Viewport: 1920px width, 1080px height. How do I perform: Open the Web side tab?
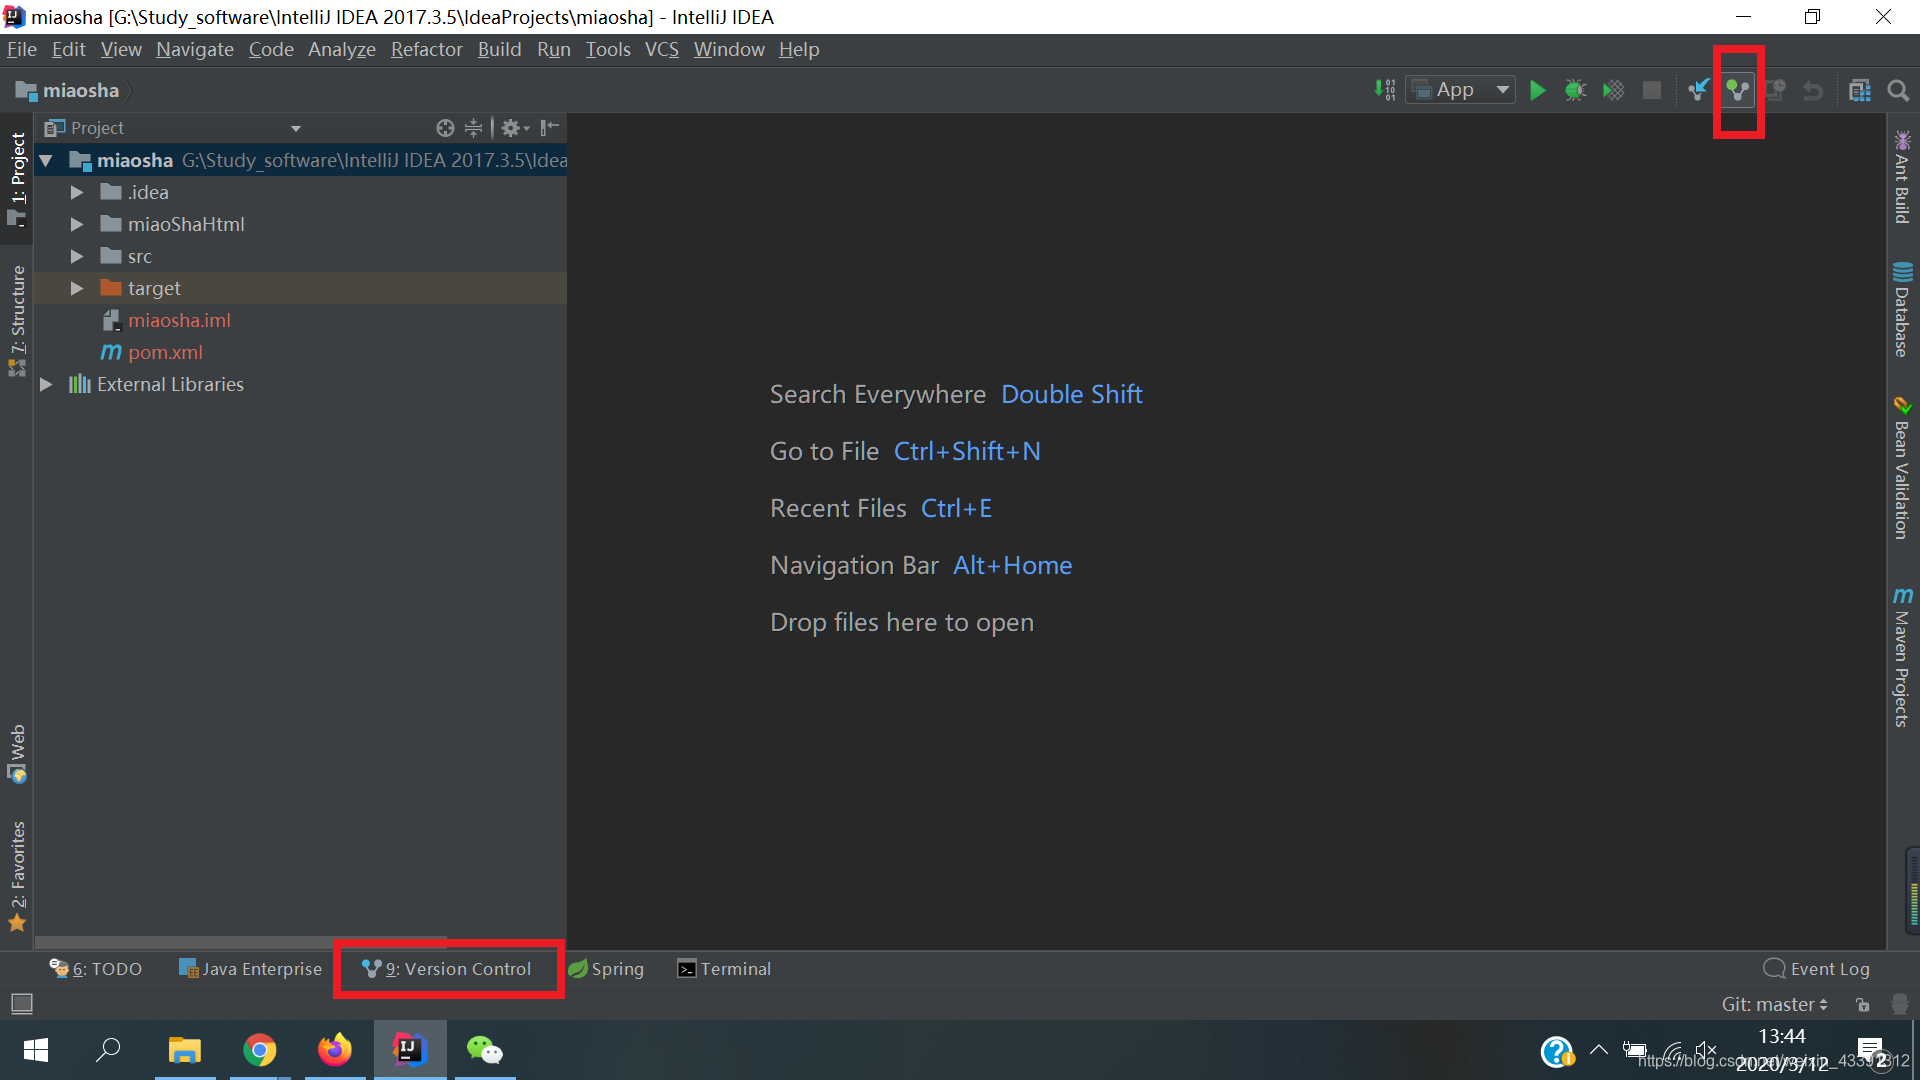pos(17,753)
